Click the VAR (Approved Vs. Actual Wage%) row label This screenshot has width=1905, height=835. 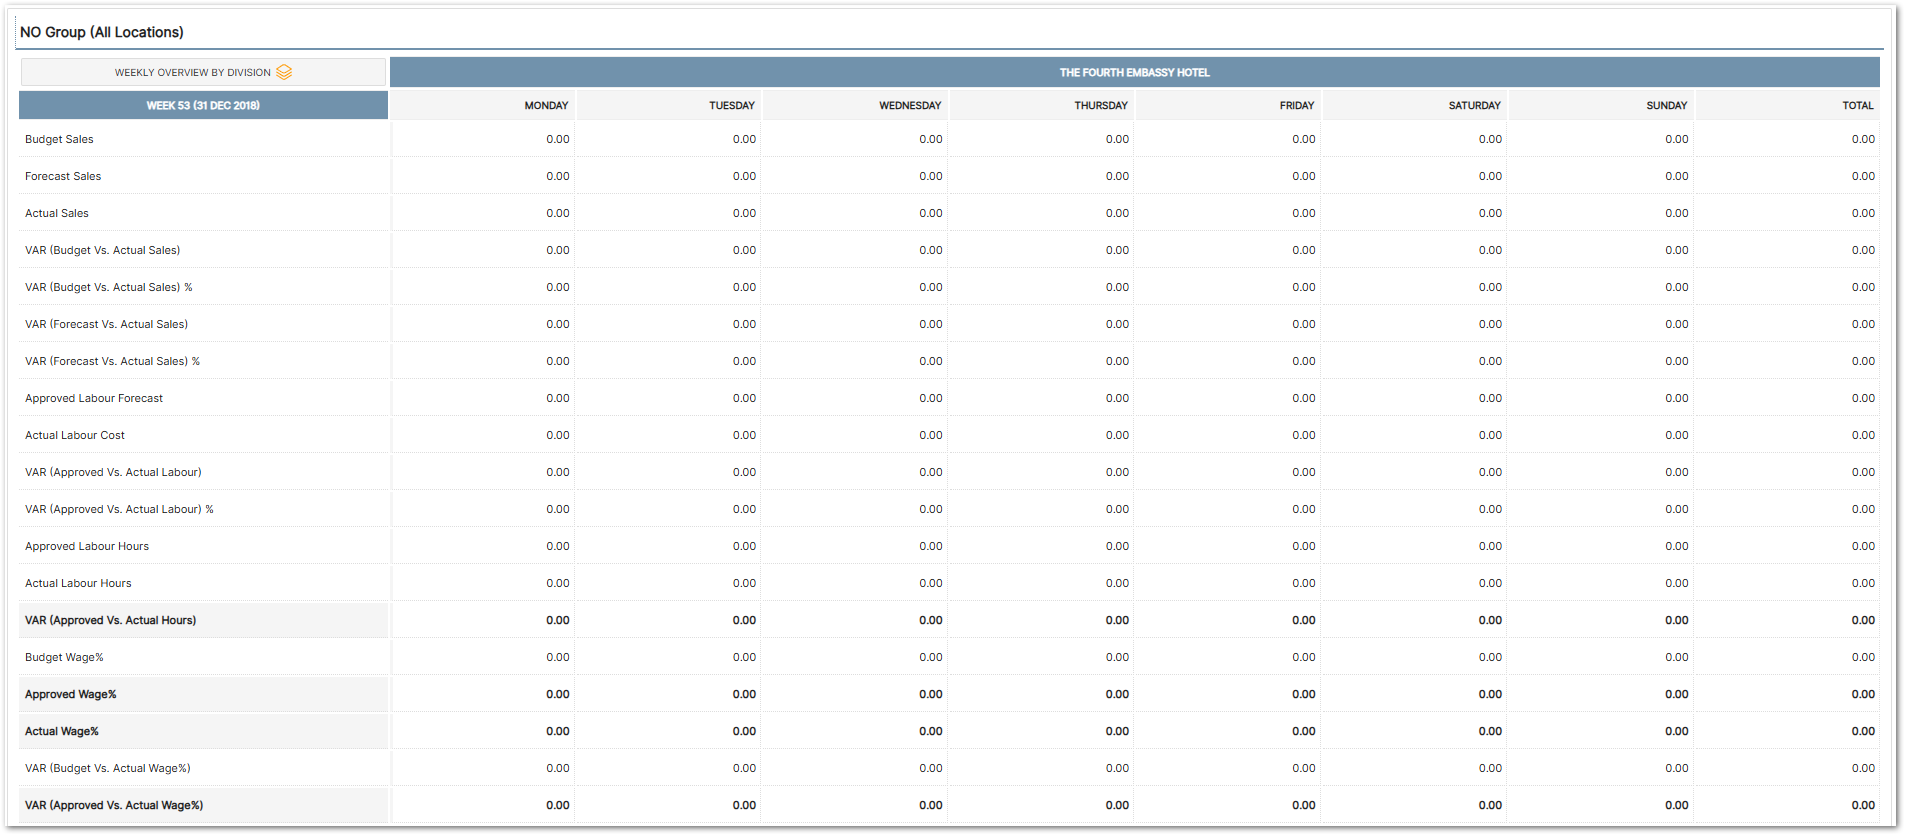pos(114,805)
